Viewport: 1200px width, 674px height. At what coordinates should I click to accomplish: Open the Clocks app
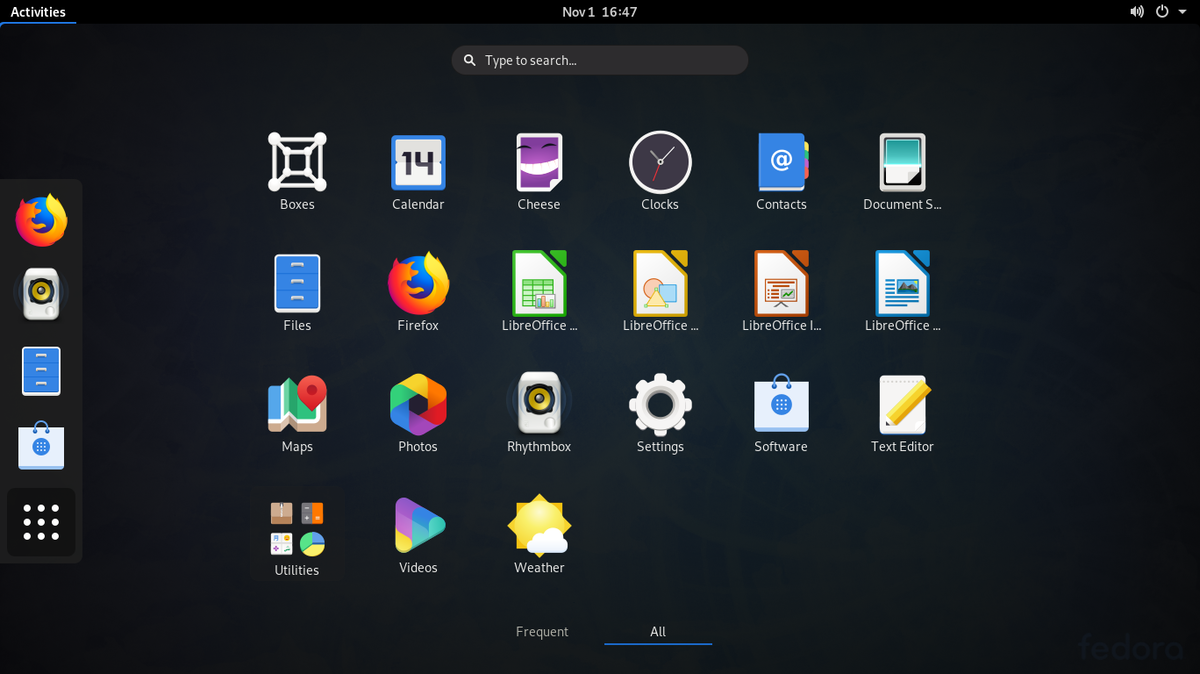click(x=660, y=162)
